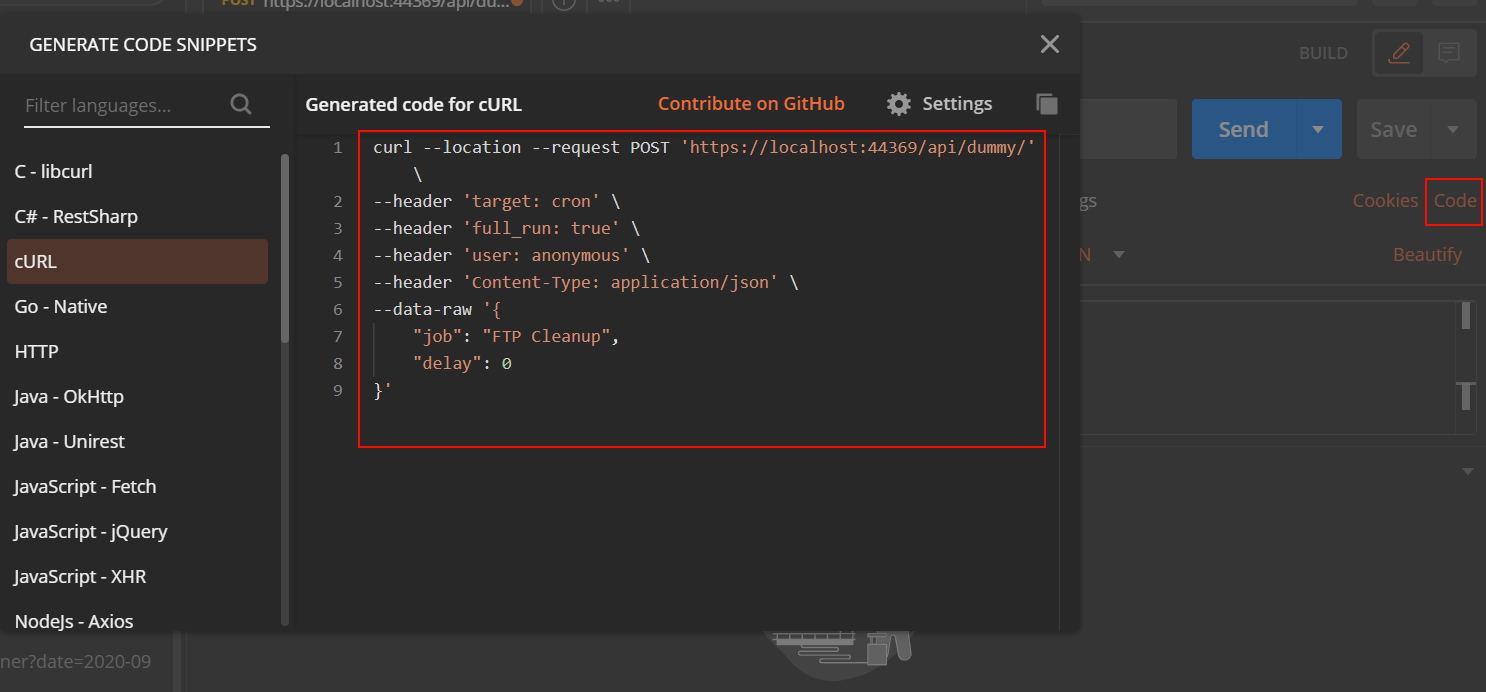Click the curl --location line of code
The width and height of the screenshot is (1486, 692).
704,148
